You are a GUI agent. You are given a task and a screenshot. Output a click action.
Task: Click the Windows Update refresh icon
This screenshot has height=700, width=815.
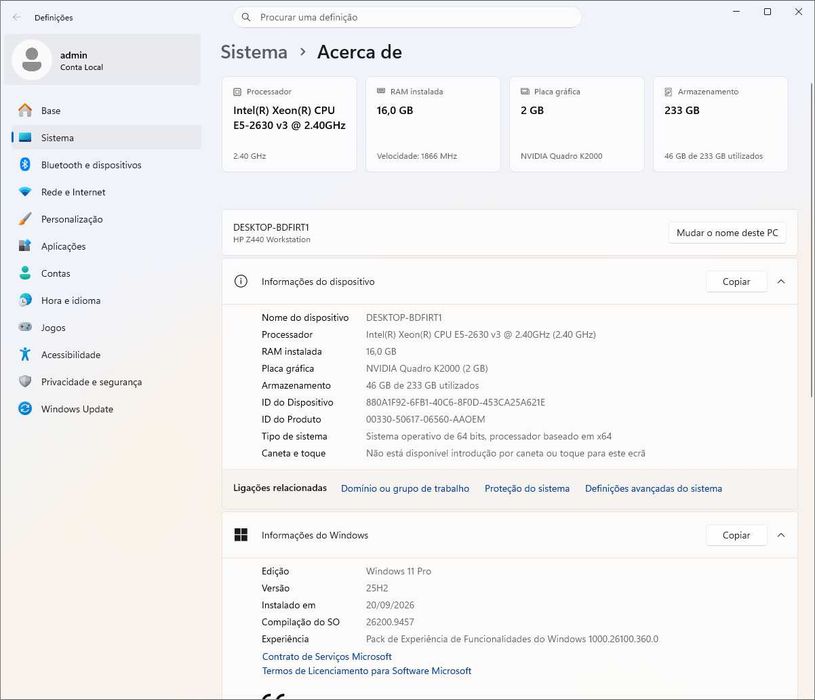(x=25, y=408)
